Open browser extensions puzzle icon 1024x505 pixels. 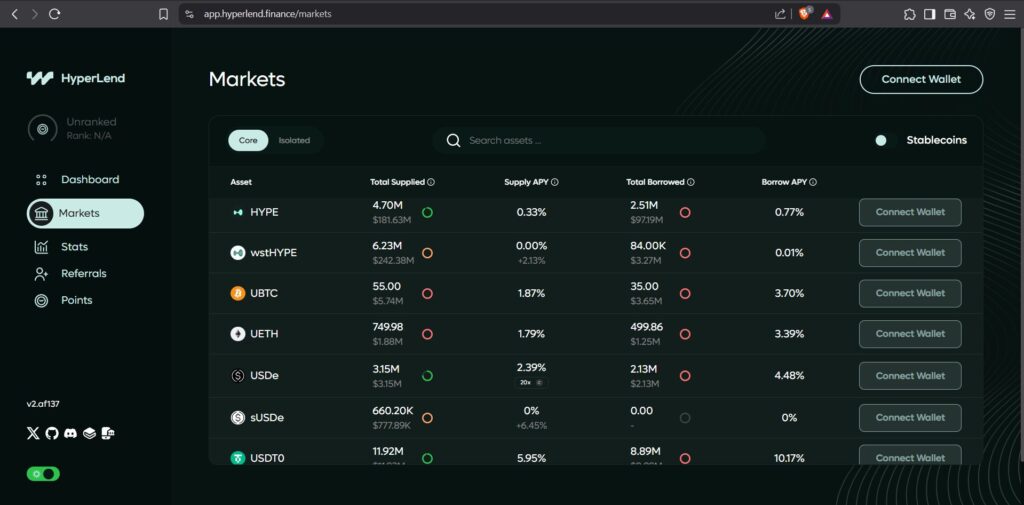coord(909,14)
